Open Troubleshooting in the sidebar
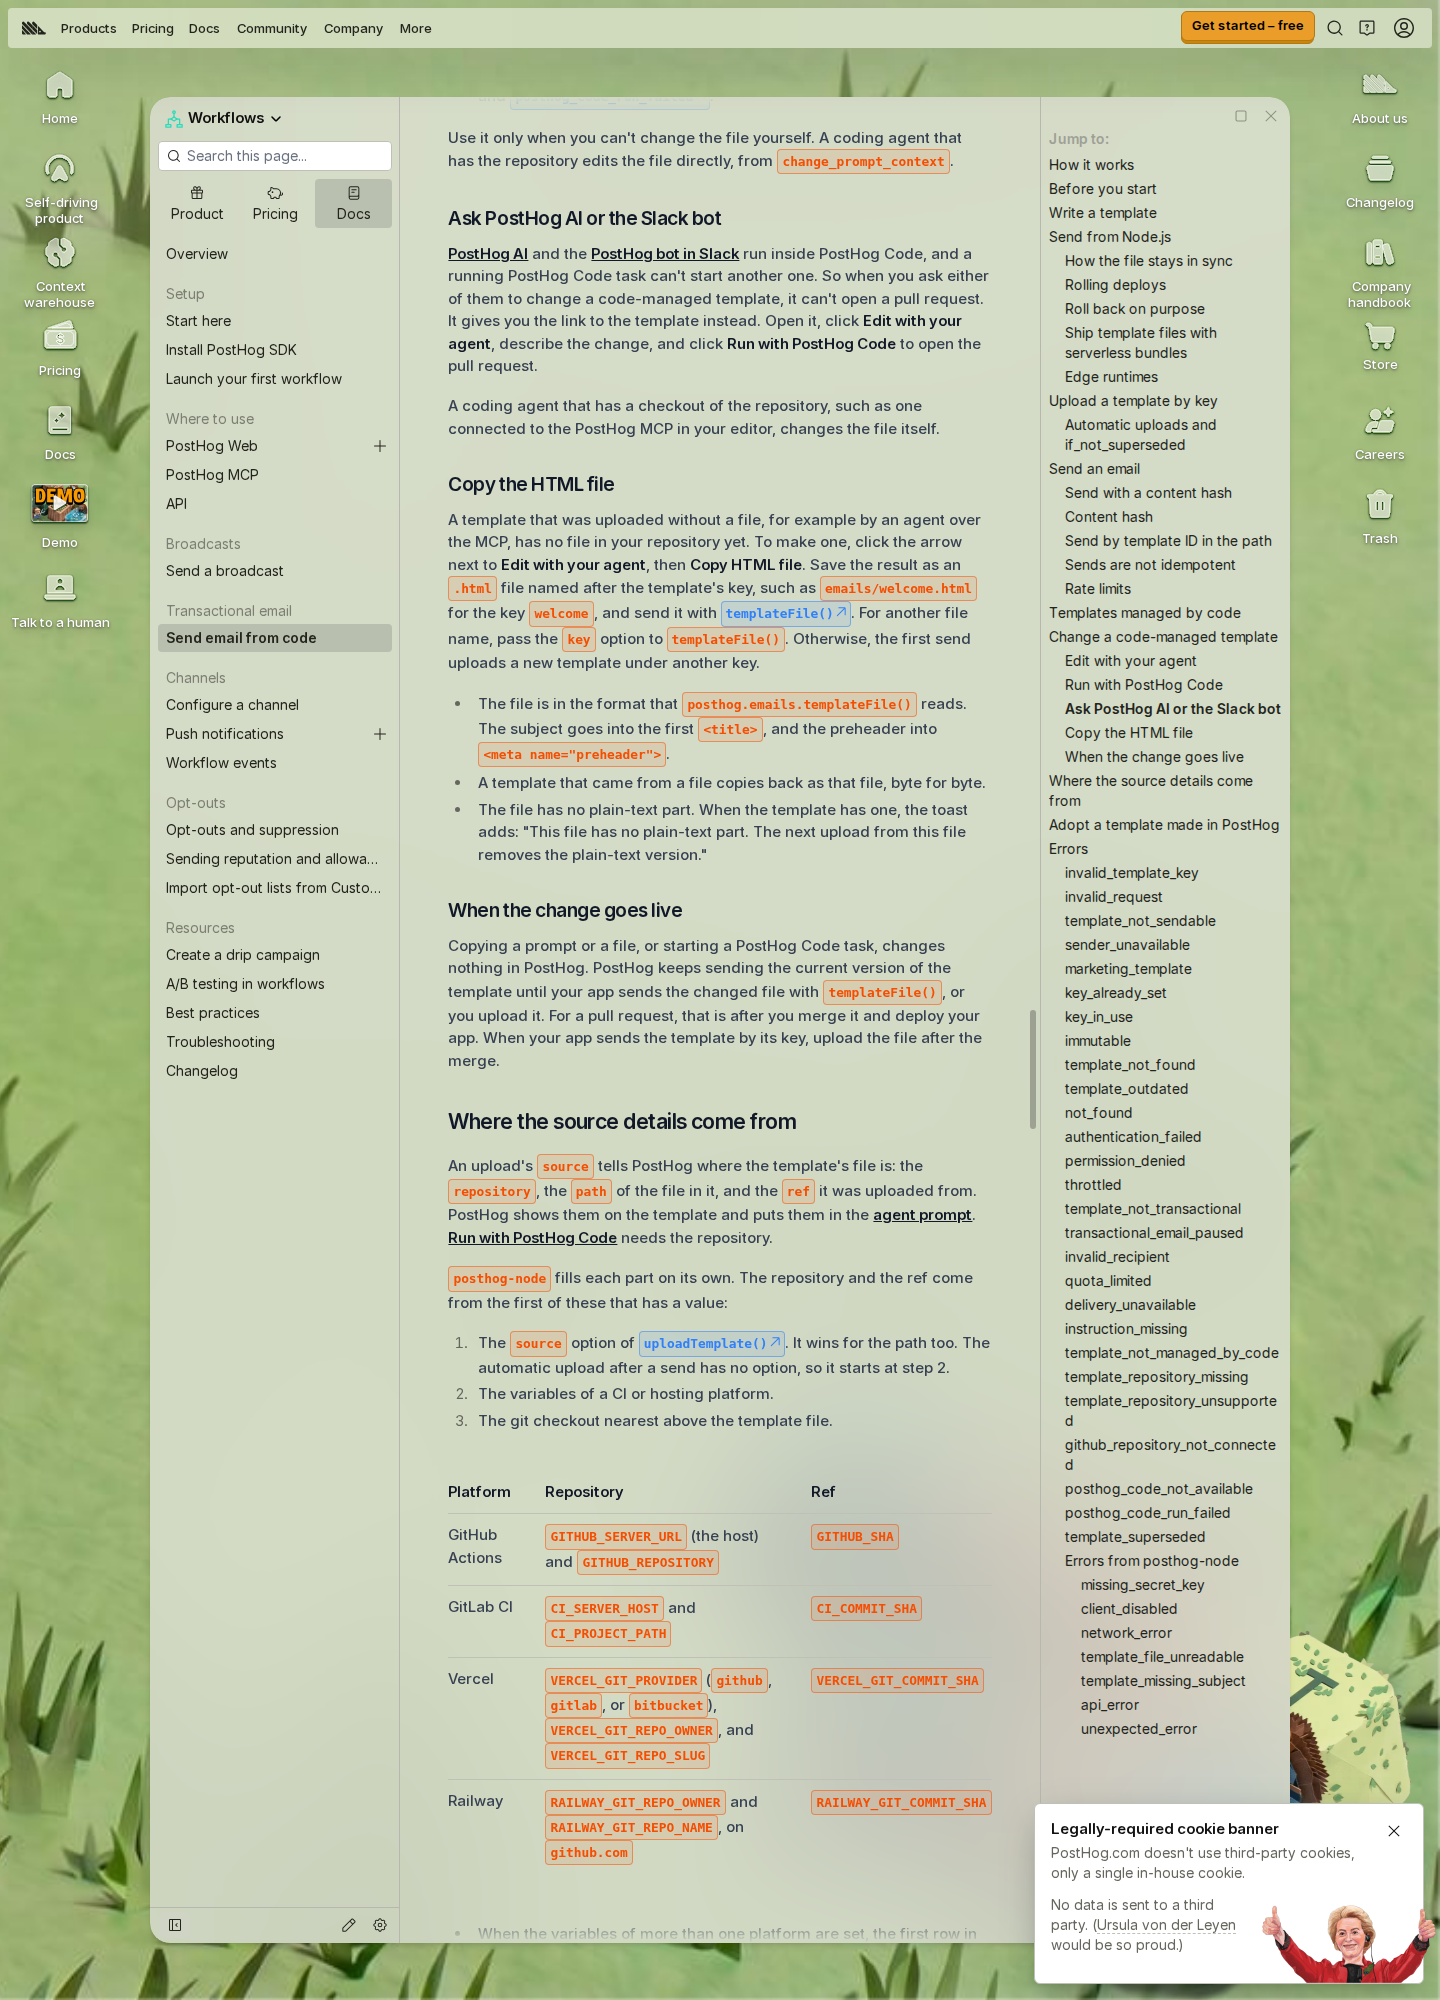Image resolution: width=1440 pixels, height=2000 pixels. (220, 1042)
